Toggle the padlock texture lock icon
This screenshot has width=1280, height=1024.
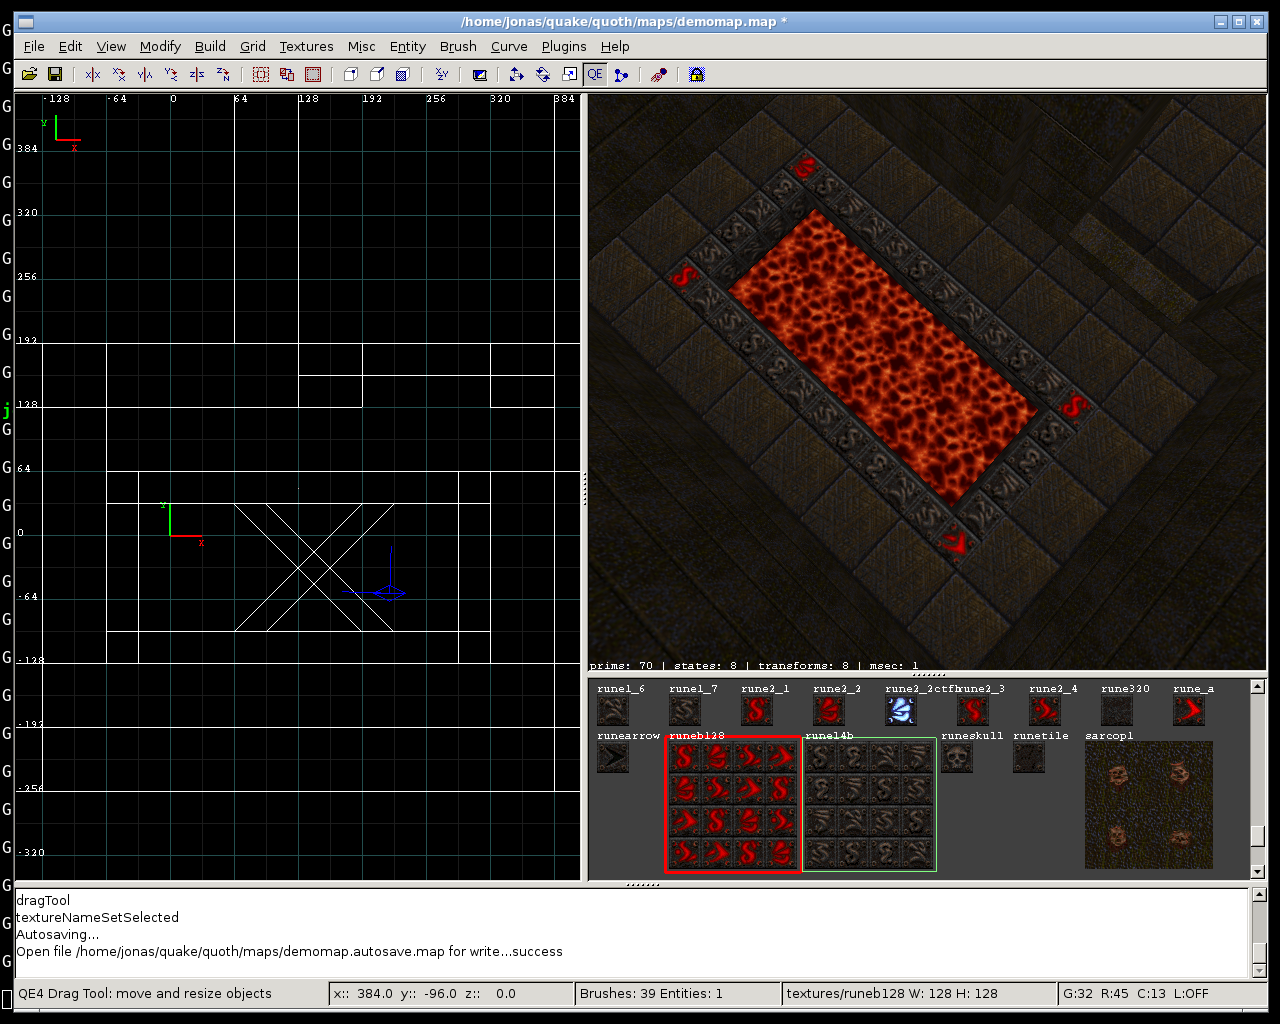697,74
